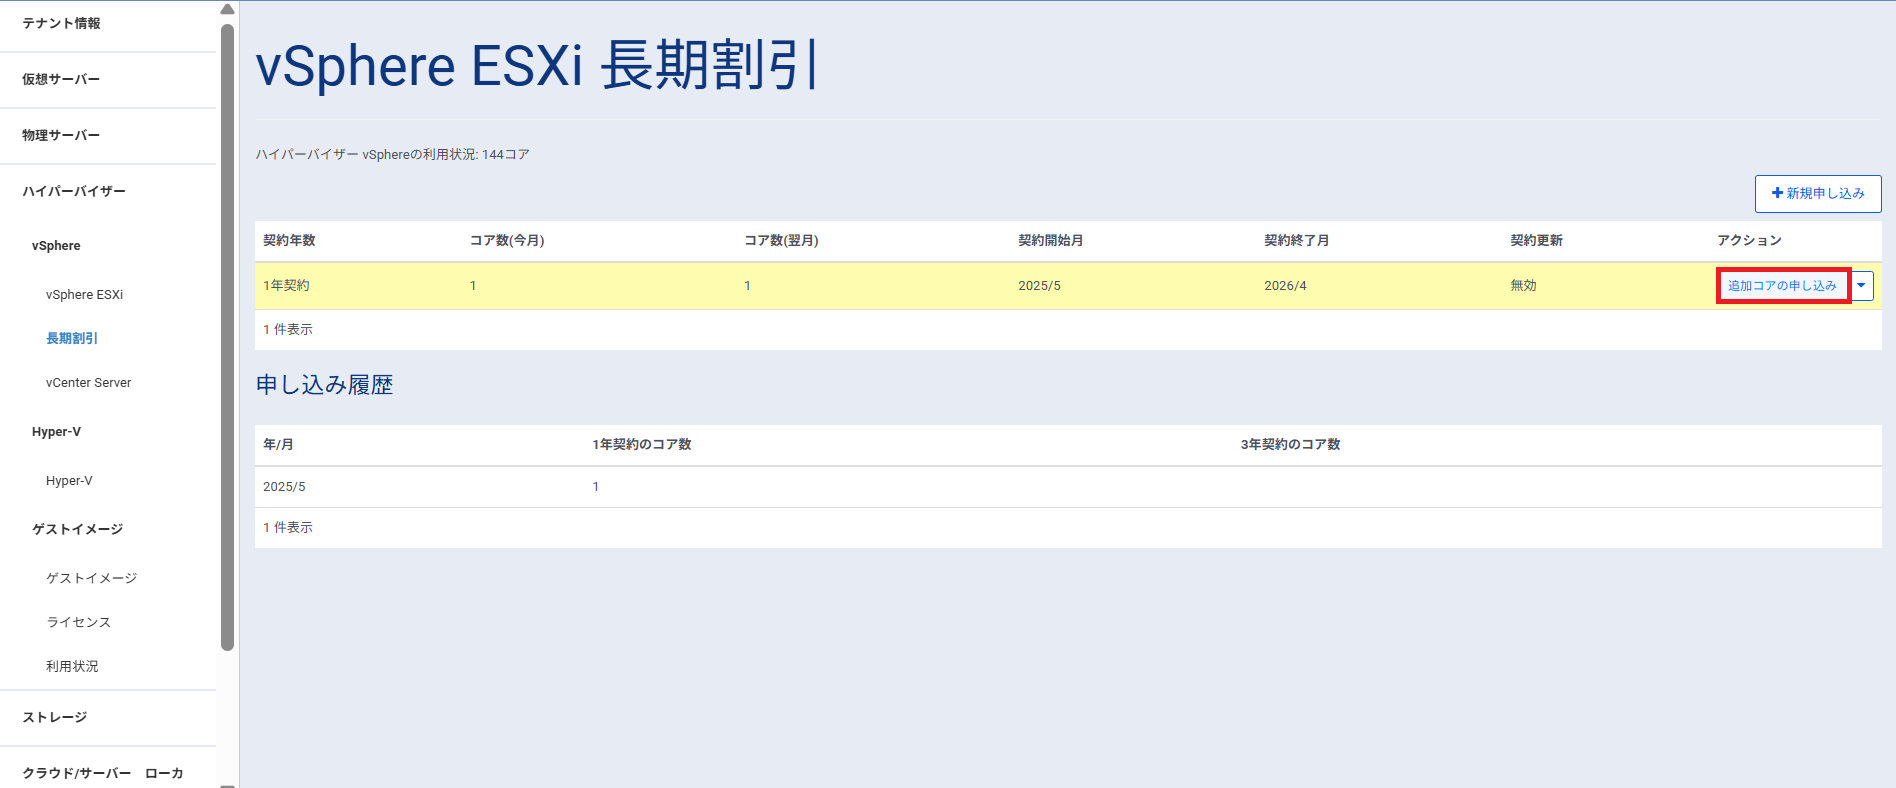Viewport: 1896px width, 788px height.
Task: Select 長期割引 in the sidebar
Action: pyautogui.click(x=72, y=339)
